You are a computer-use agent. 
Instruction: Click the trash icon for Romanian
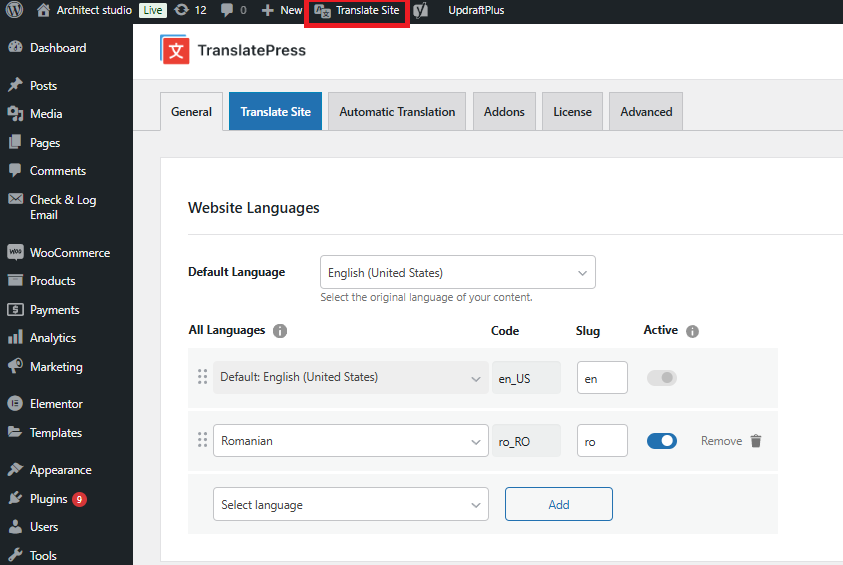pyautogui.click(x=756, y=441)
